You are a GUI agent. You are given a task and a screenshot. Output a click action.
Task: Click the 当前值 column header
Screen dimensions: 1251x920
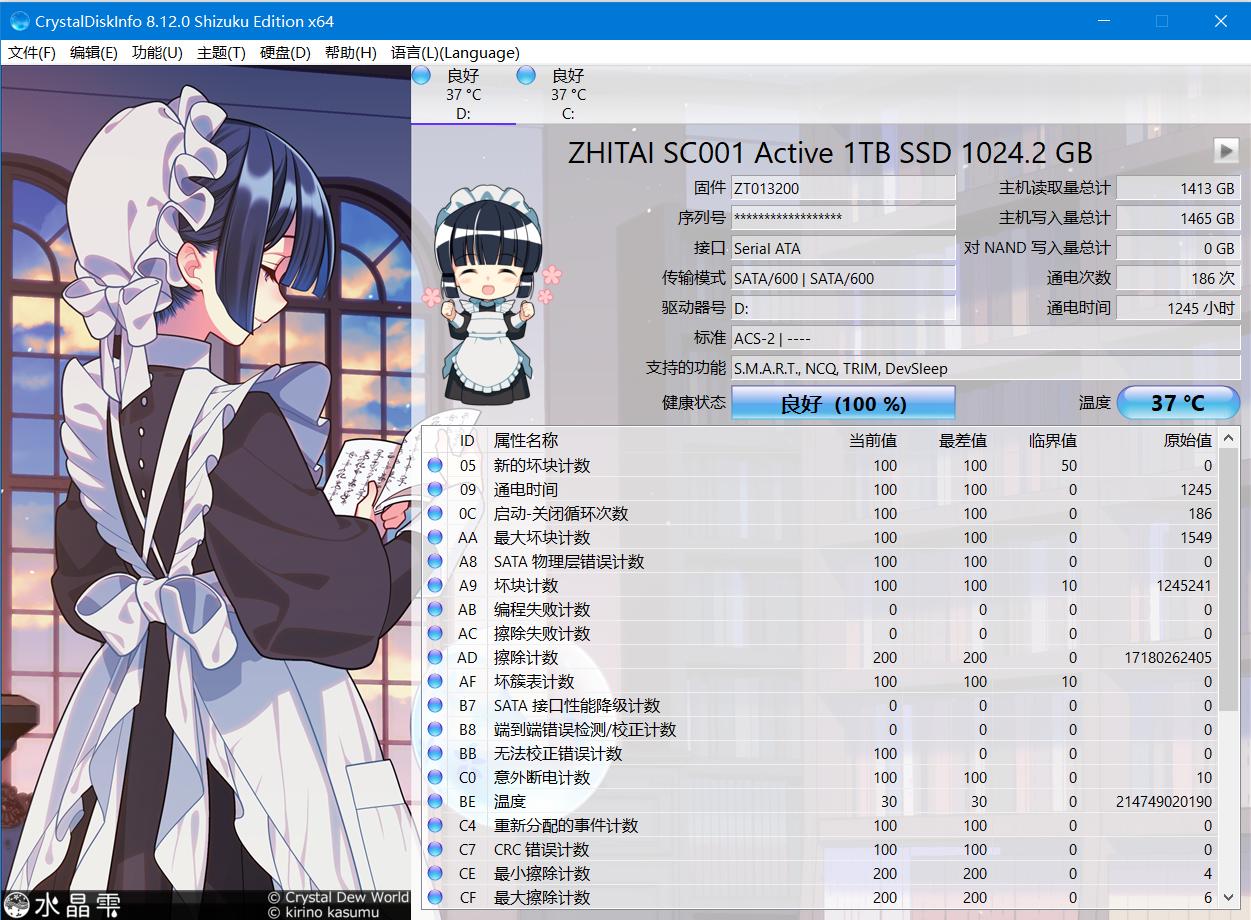coord(873,440)
